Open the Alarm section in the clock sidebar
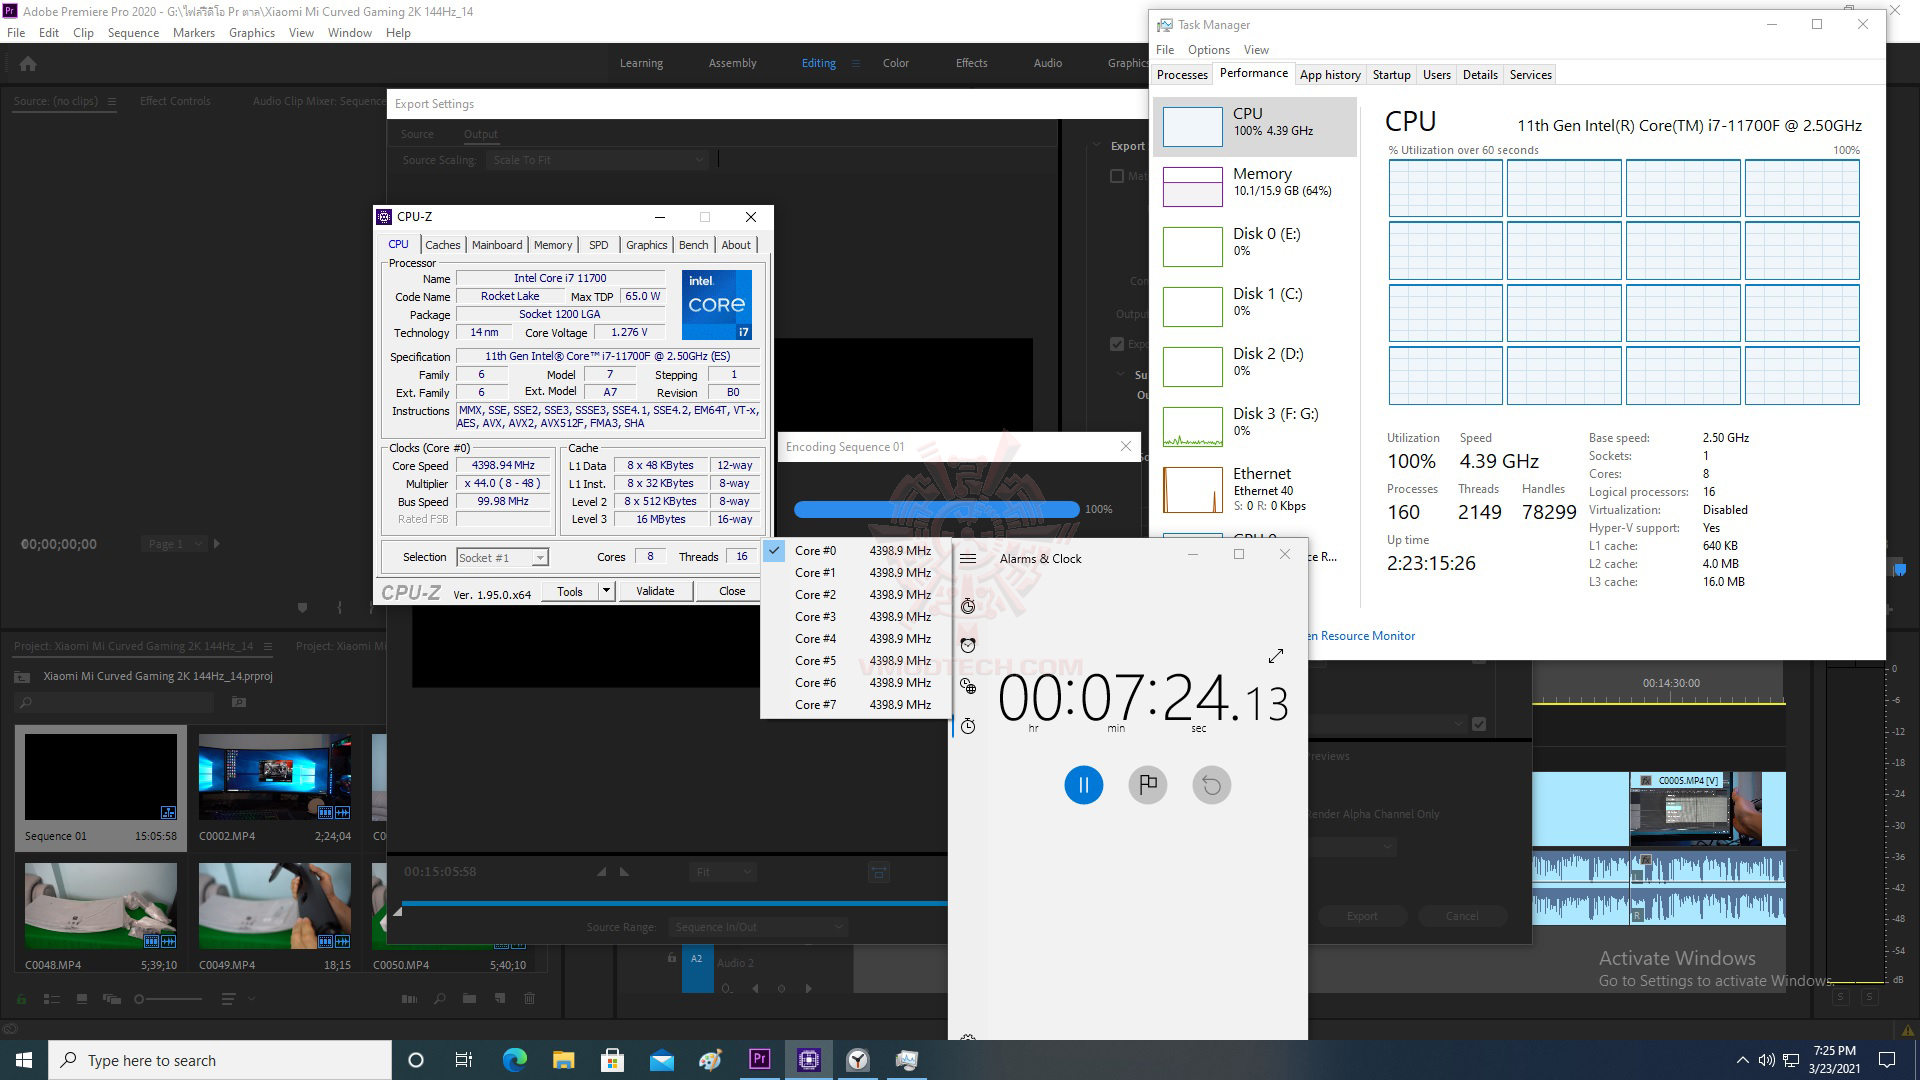The height and width of the screenshot is (1080, 1920). click(968, 645)
